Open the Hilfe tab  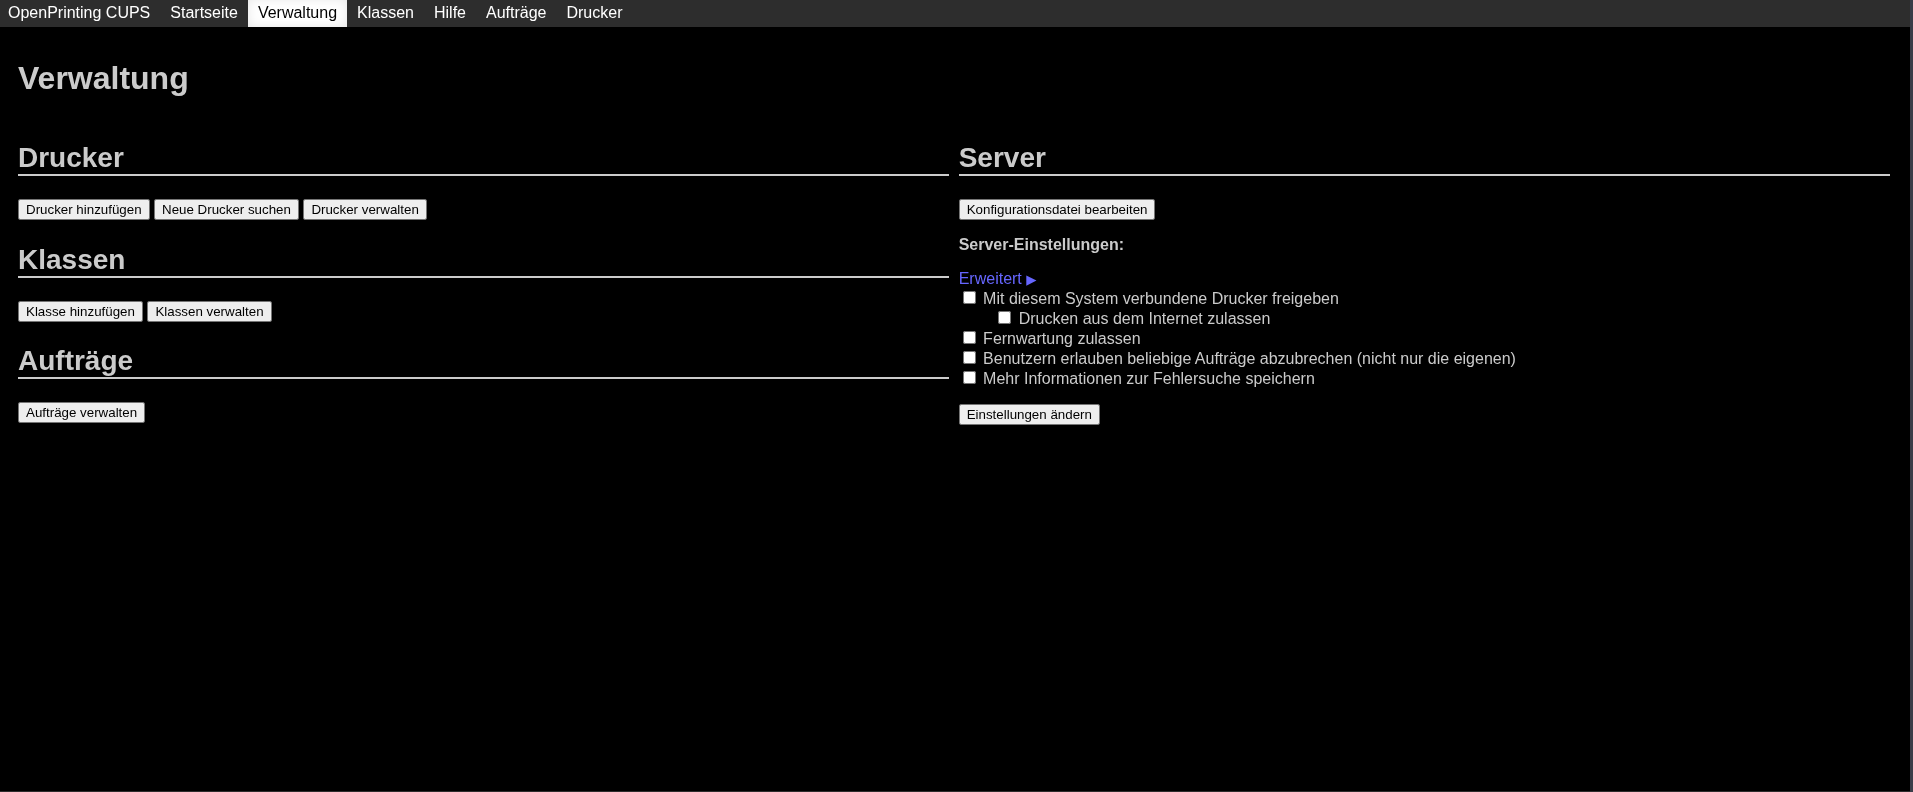coord(449,13)
